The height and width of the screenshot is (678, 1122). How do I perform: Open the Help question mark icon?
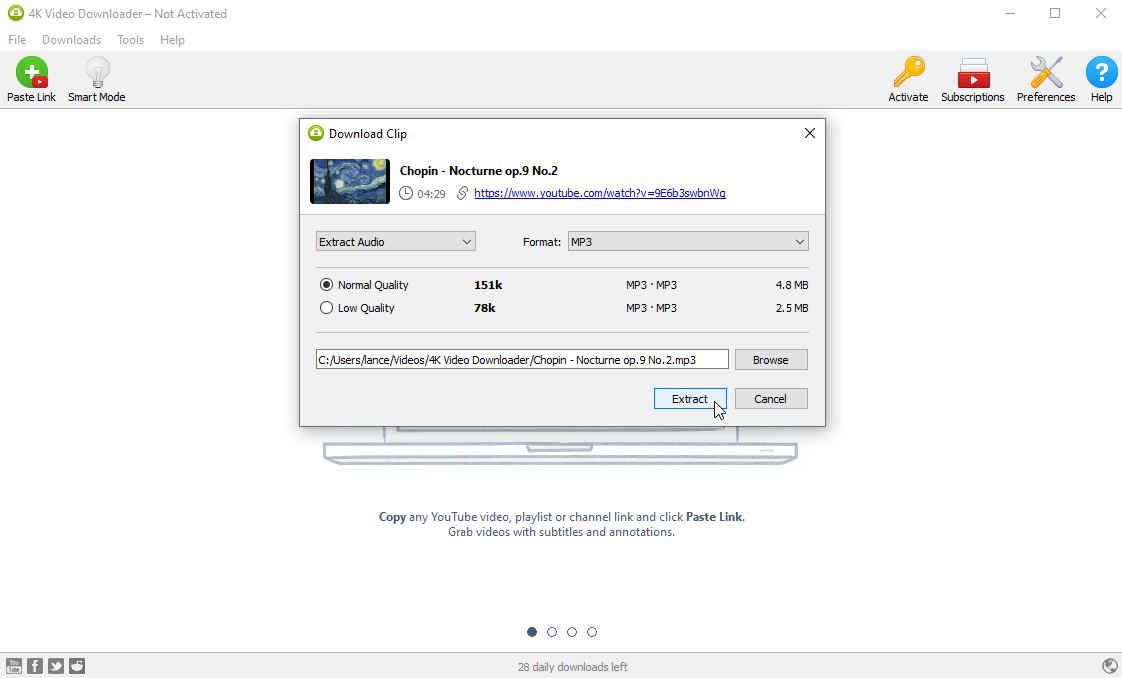tap(1101, 72)
